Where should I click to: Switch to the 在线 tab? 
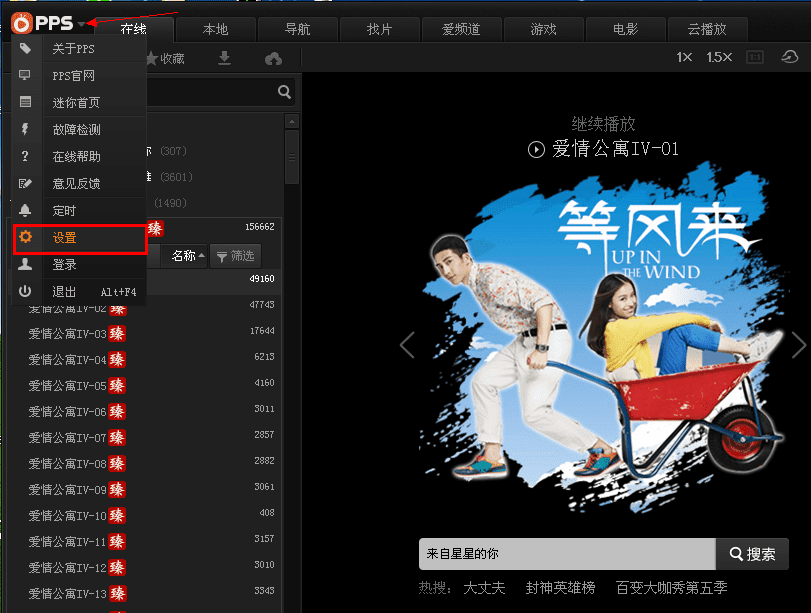pyautogui.click(x=133, y=29)
